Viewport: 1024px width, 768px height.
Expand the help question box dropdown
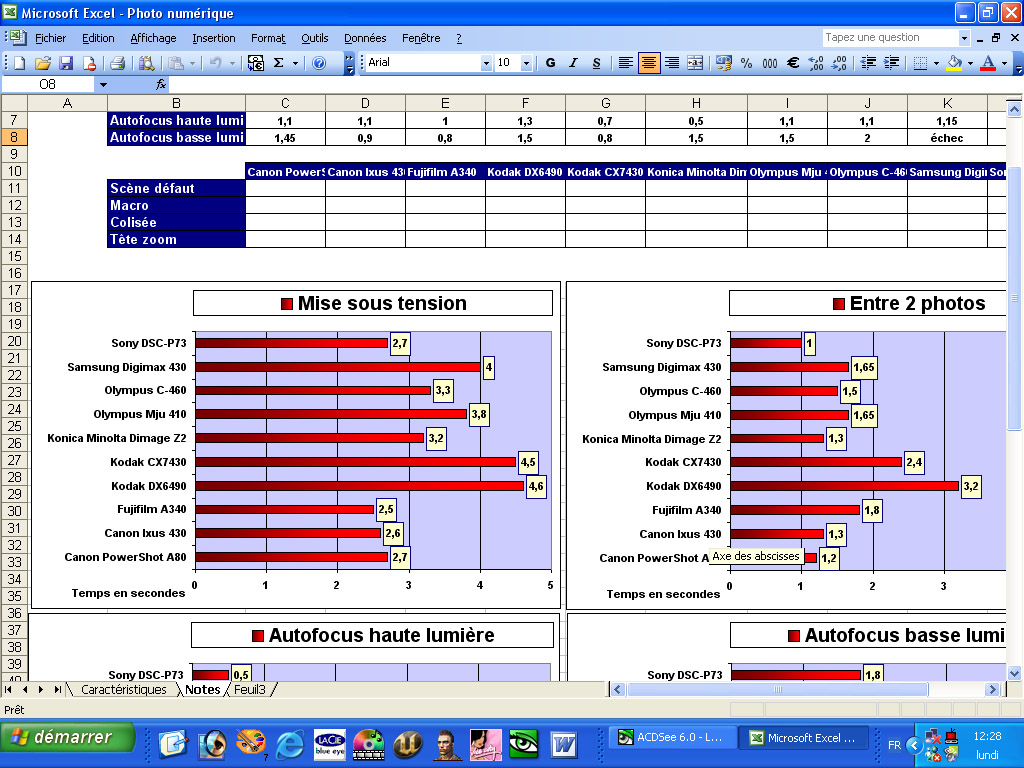(964, 38)
